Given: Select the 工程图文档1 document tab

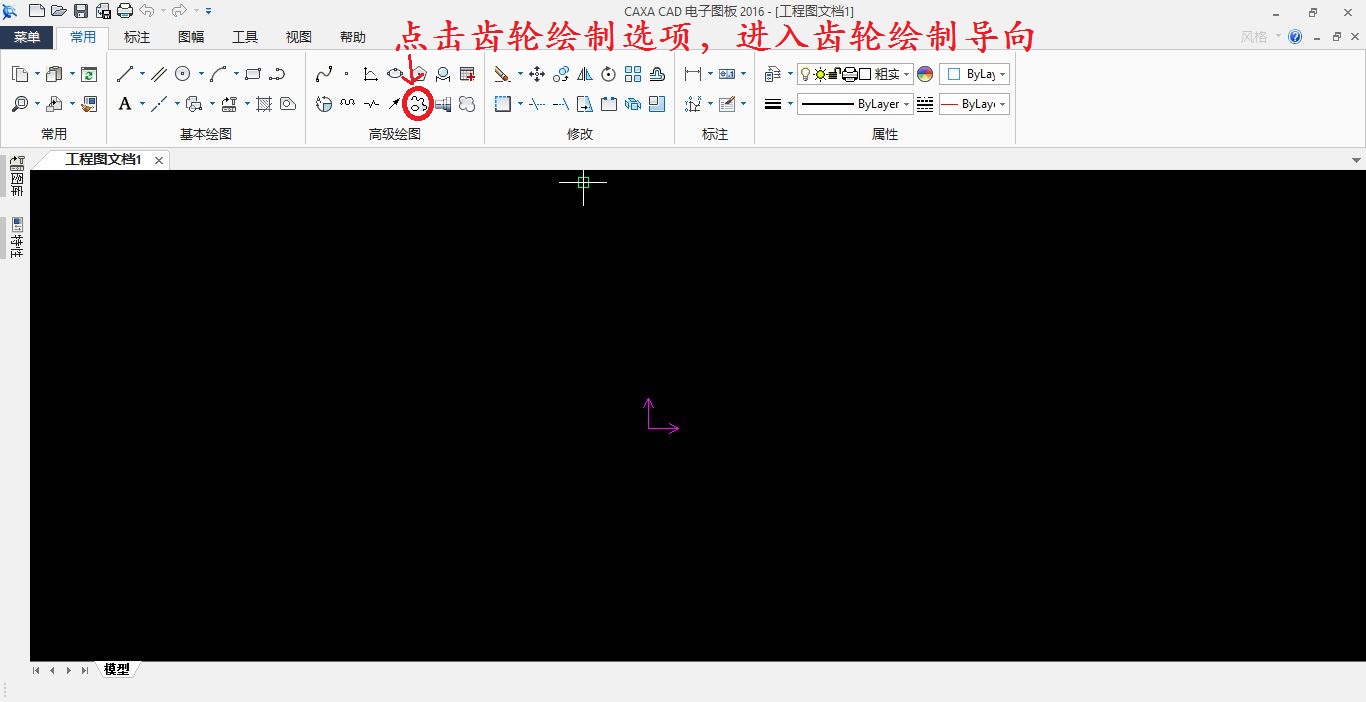Looking at the screenshot, I should (104, 160).
